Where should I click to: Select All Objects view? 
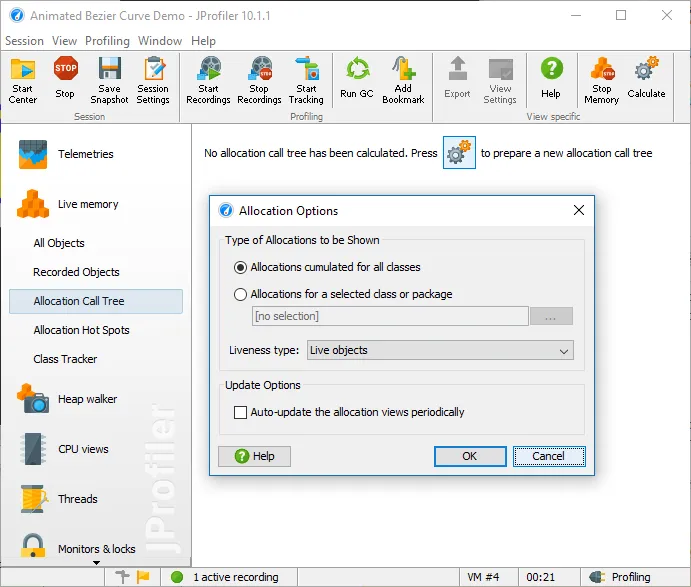coord(59,243)
